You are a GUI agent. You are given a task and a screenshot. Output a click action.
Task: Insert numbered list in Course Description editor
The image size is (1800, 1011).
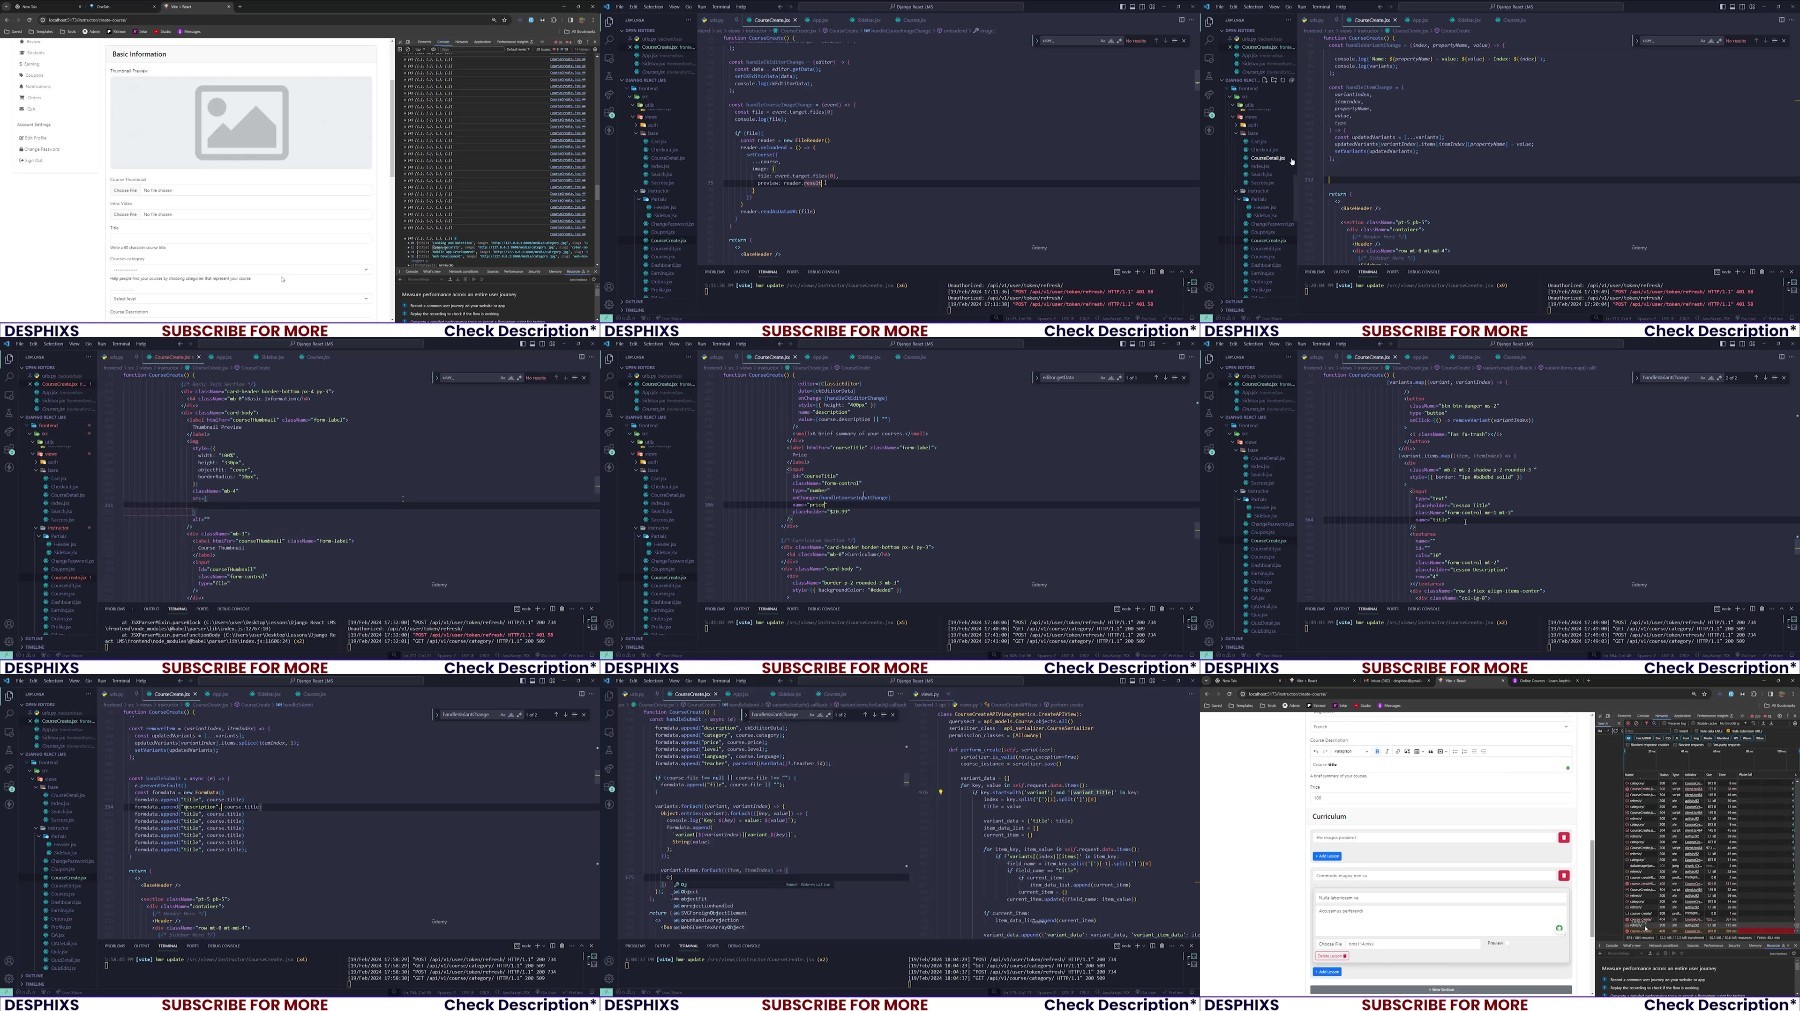[x=1464, y=751]
